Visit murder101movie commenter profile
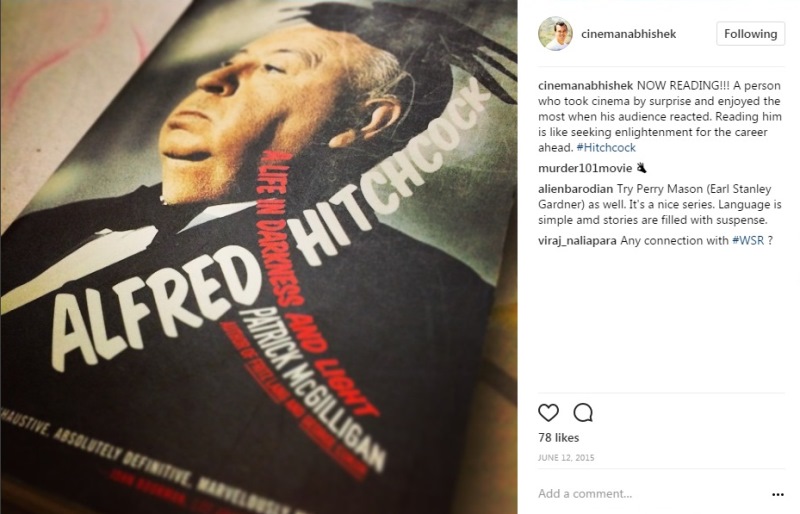The width and height of the screenshot is (800, 514). 585,168
